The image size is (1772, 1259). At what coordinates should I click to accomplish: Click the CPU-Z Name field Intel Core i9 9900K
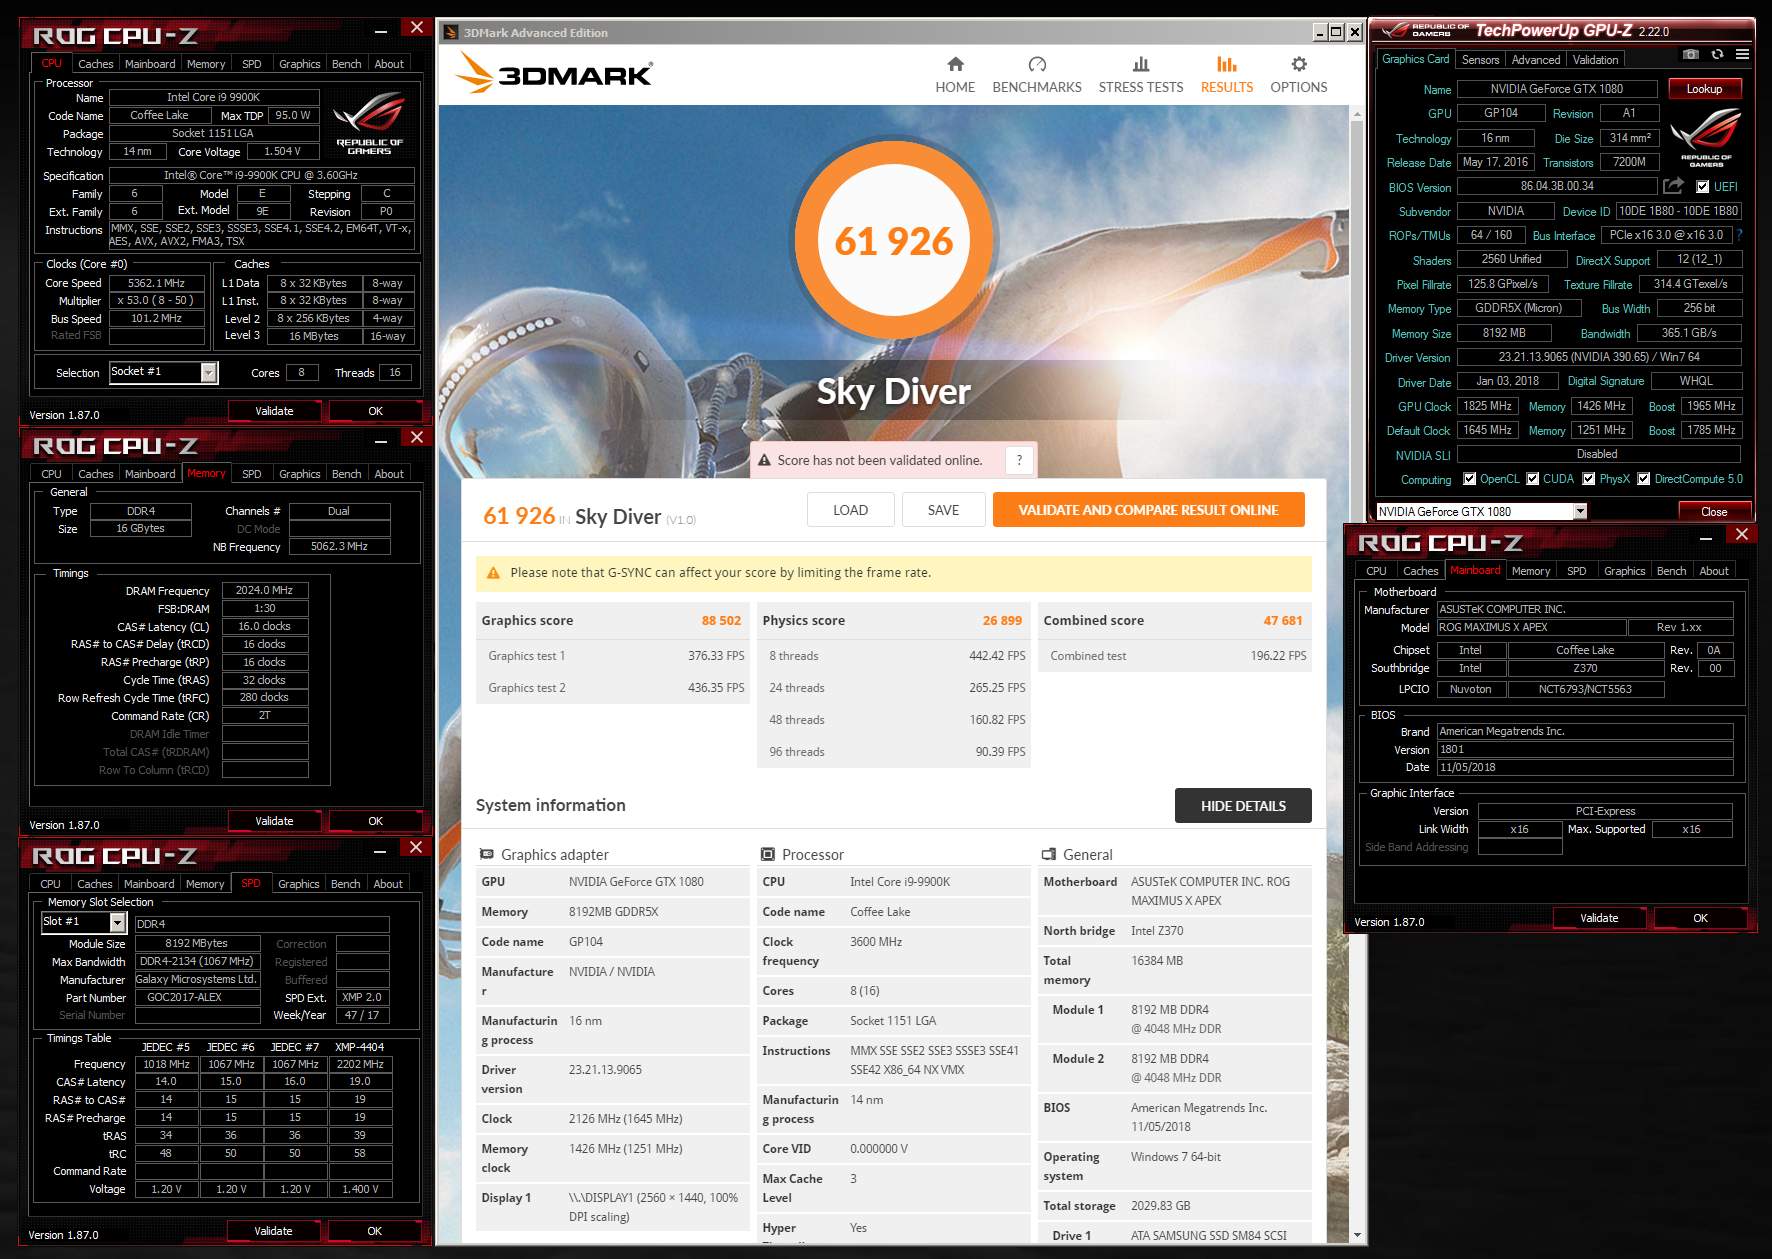213,97
